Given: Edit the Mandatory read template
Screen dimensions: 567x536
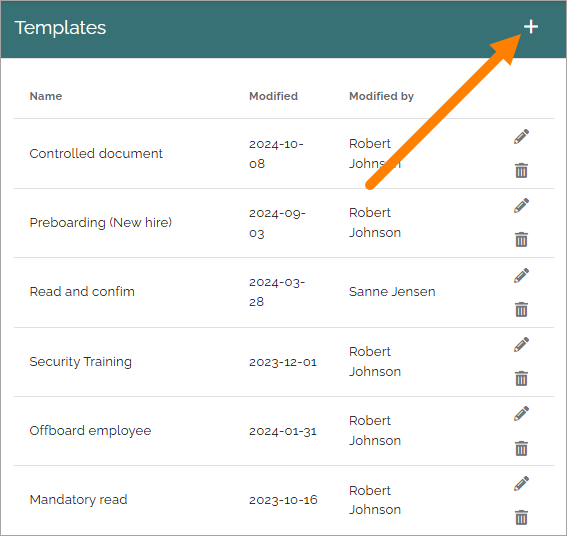Looking at the screenshot, I should tap(521, 484).
